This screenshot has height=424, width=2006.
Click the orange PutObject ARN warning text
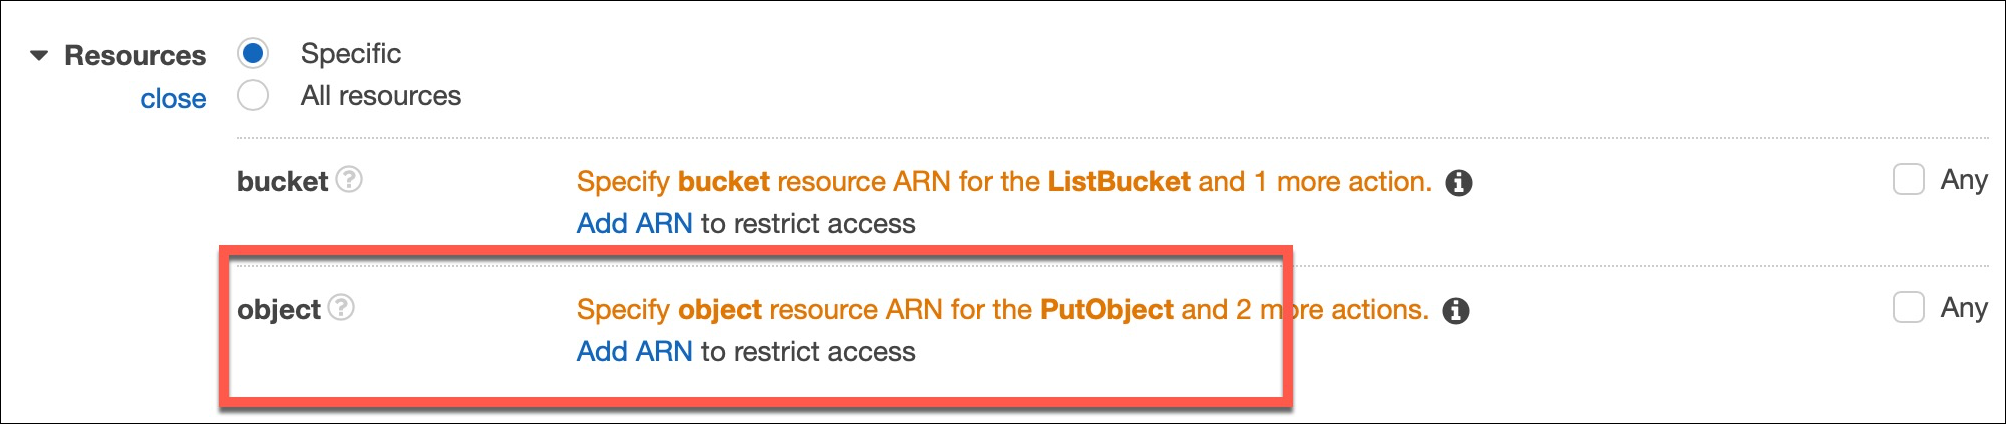[x=1003, y=309]
